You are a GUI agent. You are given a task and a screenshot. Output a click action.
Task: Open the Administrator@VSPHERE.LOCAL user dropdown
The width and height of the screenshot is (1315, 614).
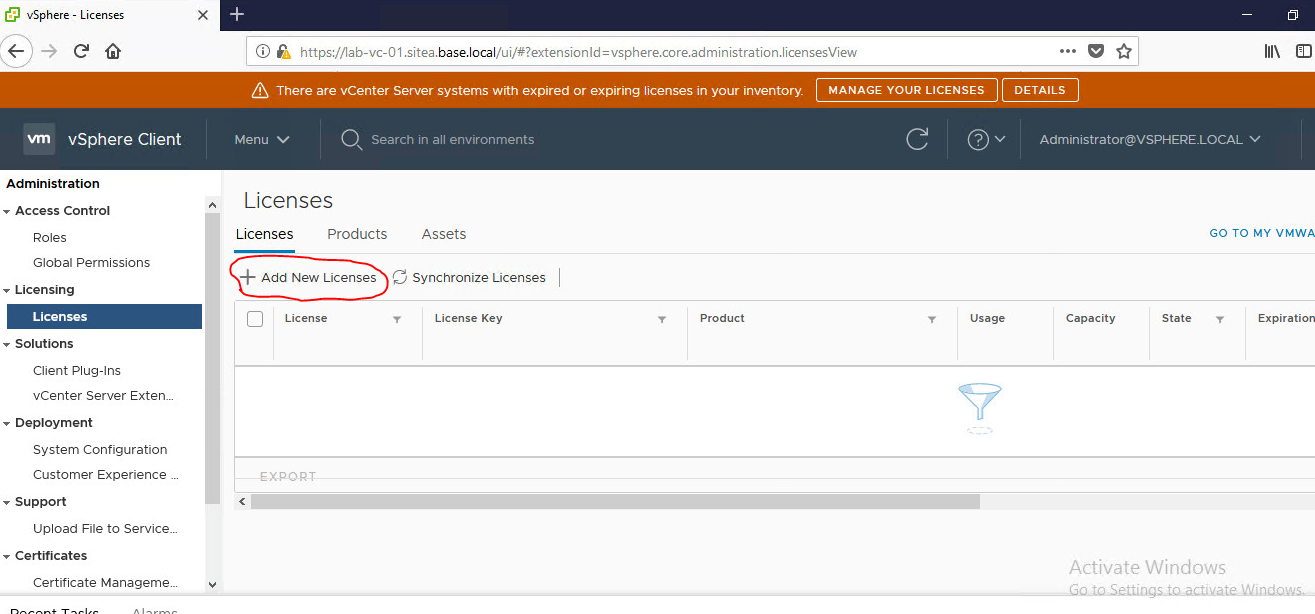coord(1150,140)
